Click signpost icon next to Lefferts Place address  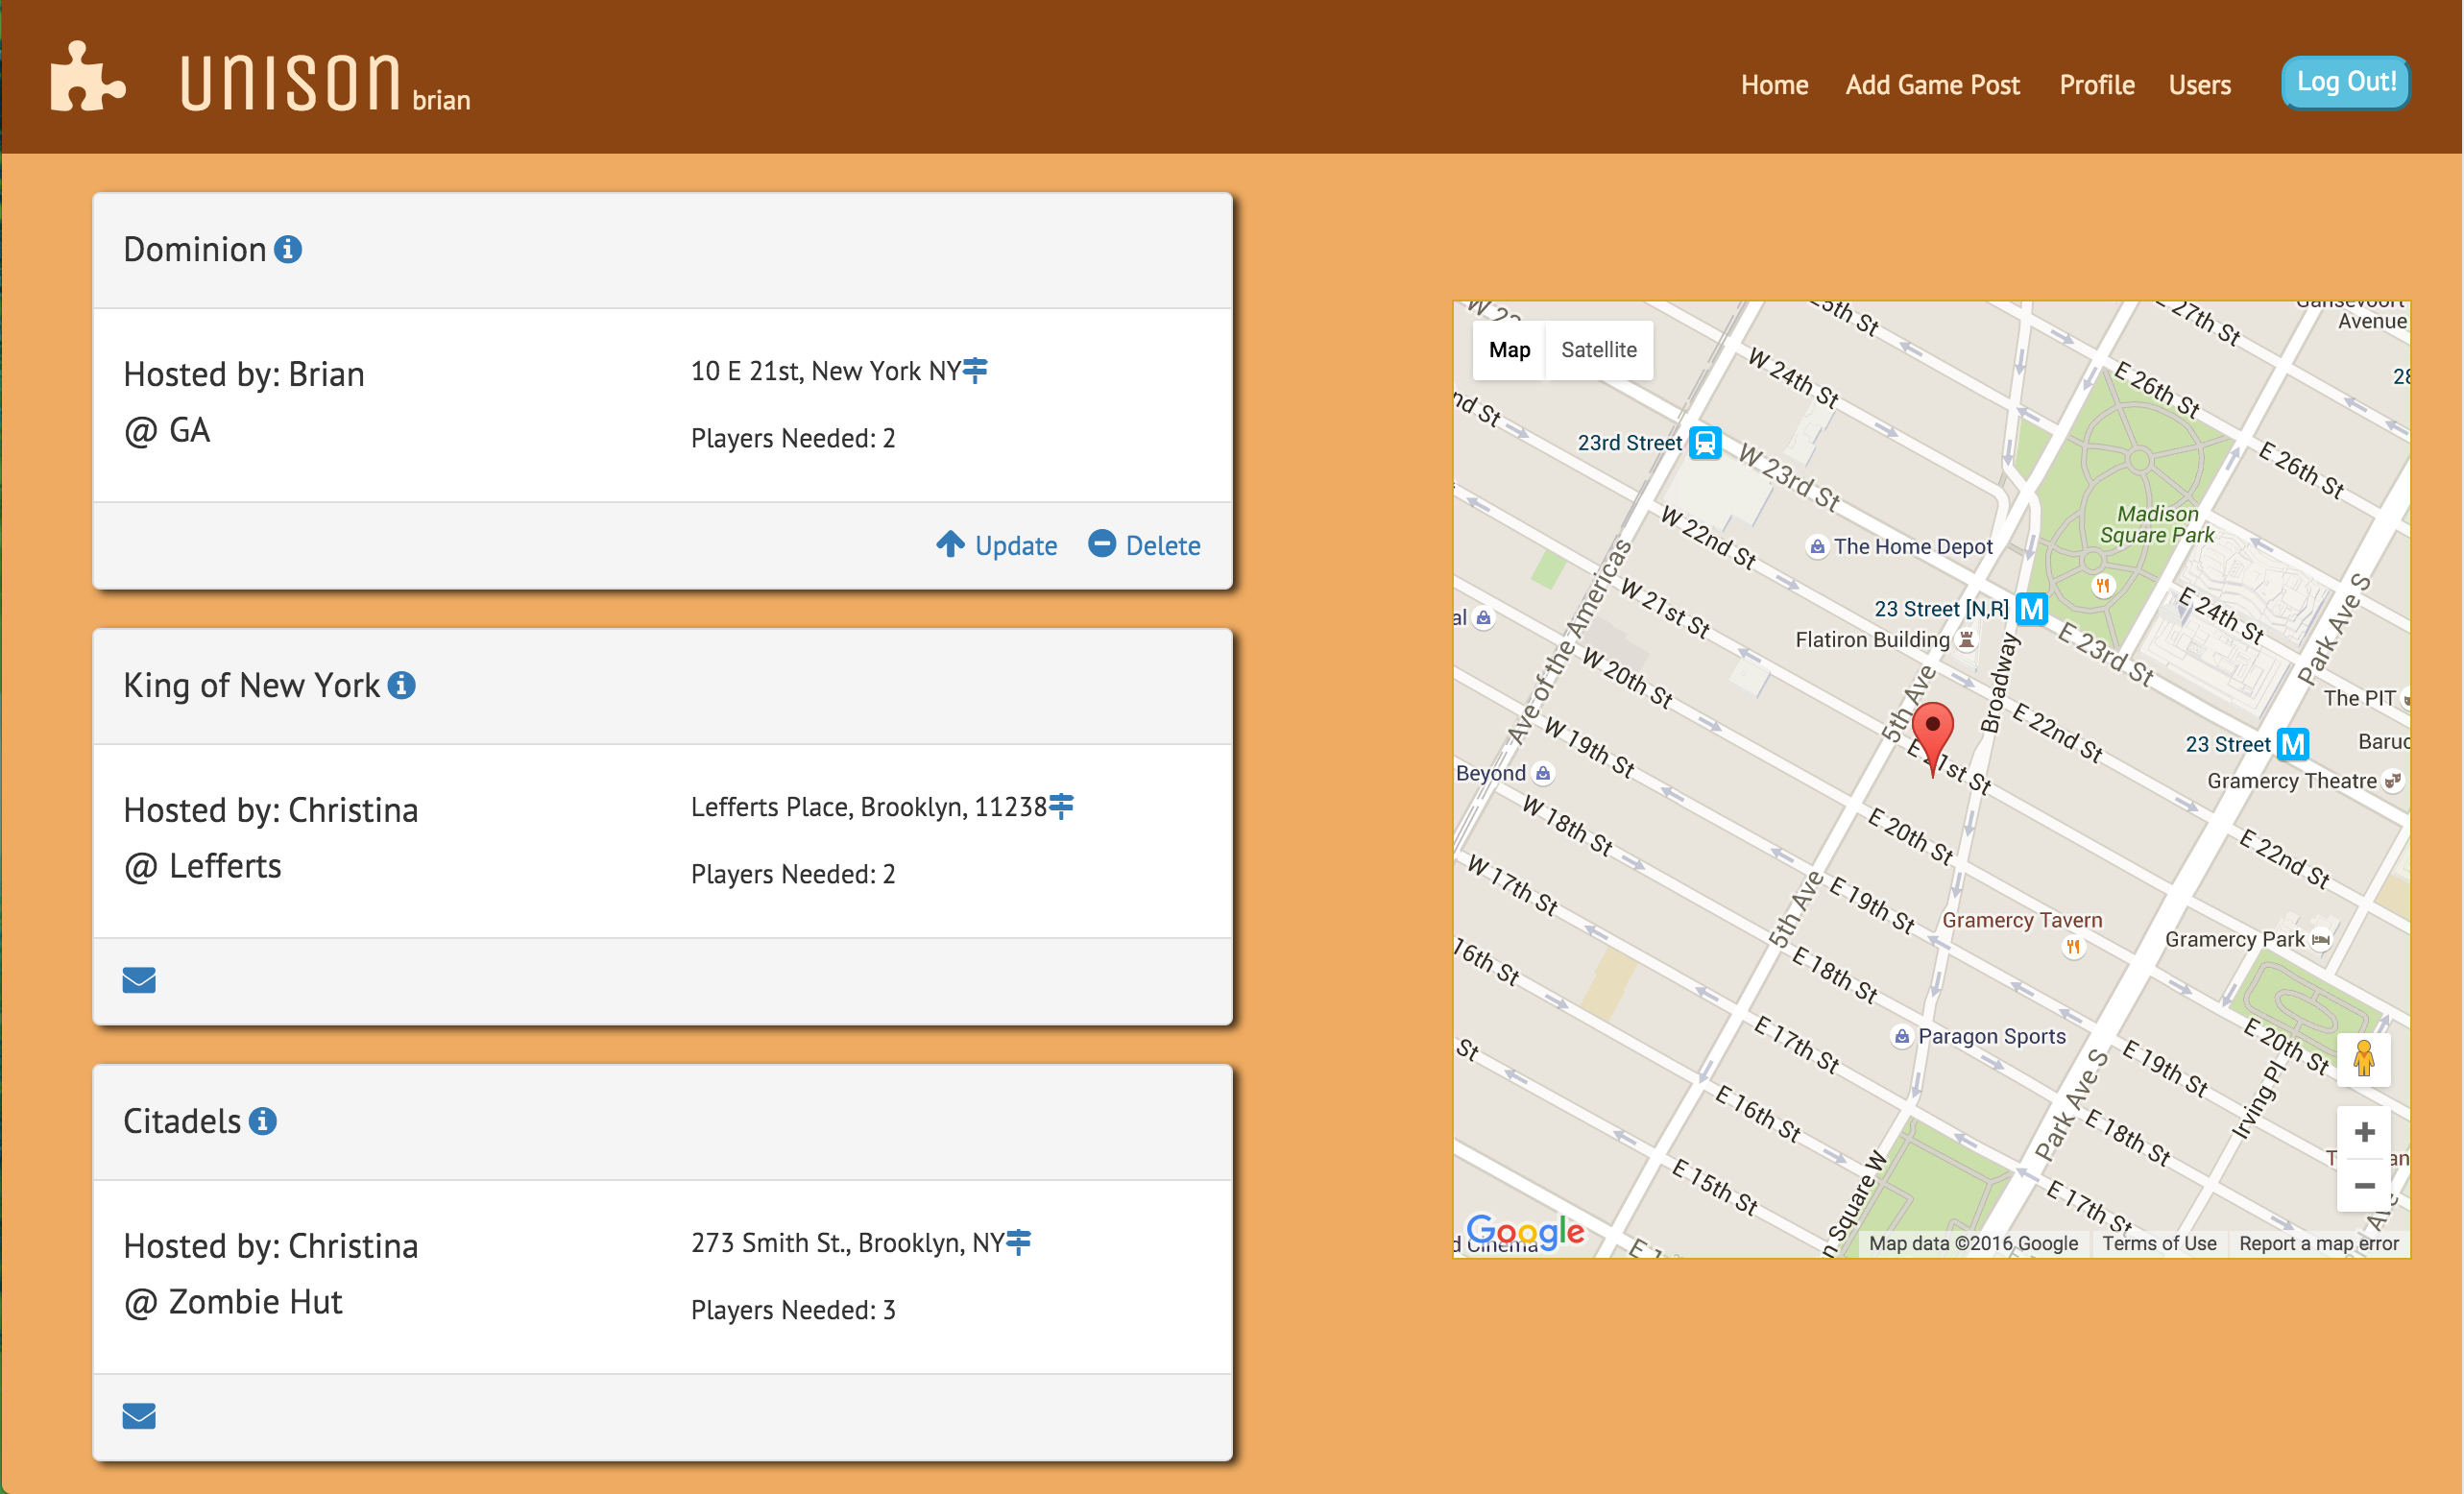1061,805
